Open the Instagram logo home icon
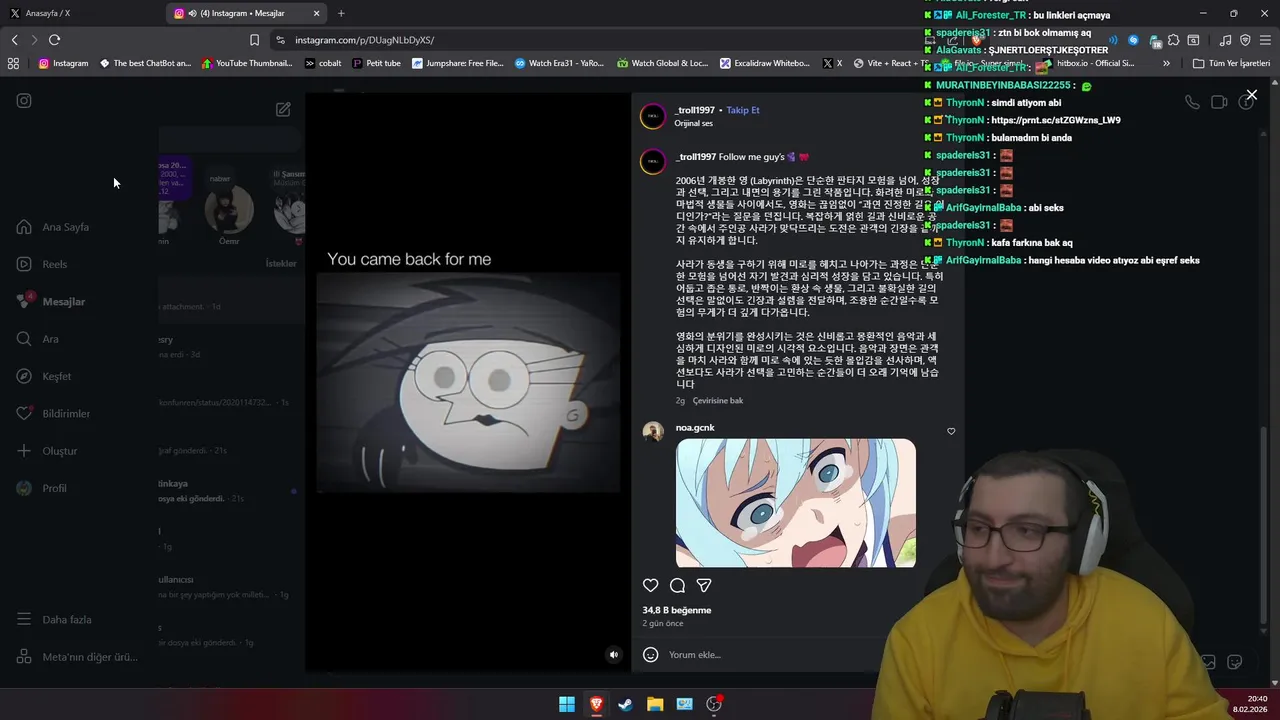 (x=24, y=100)
